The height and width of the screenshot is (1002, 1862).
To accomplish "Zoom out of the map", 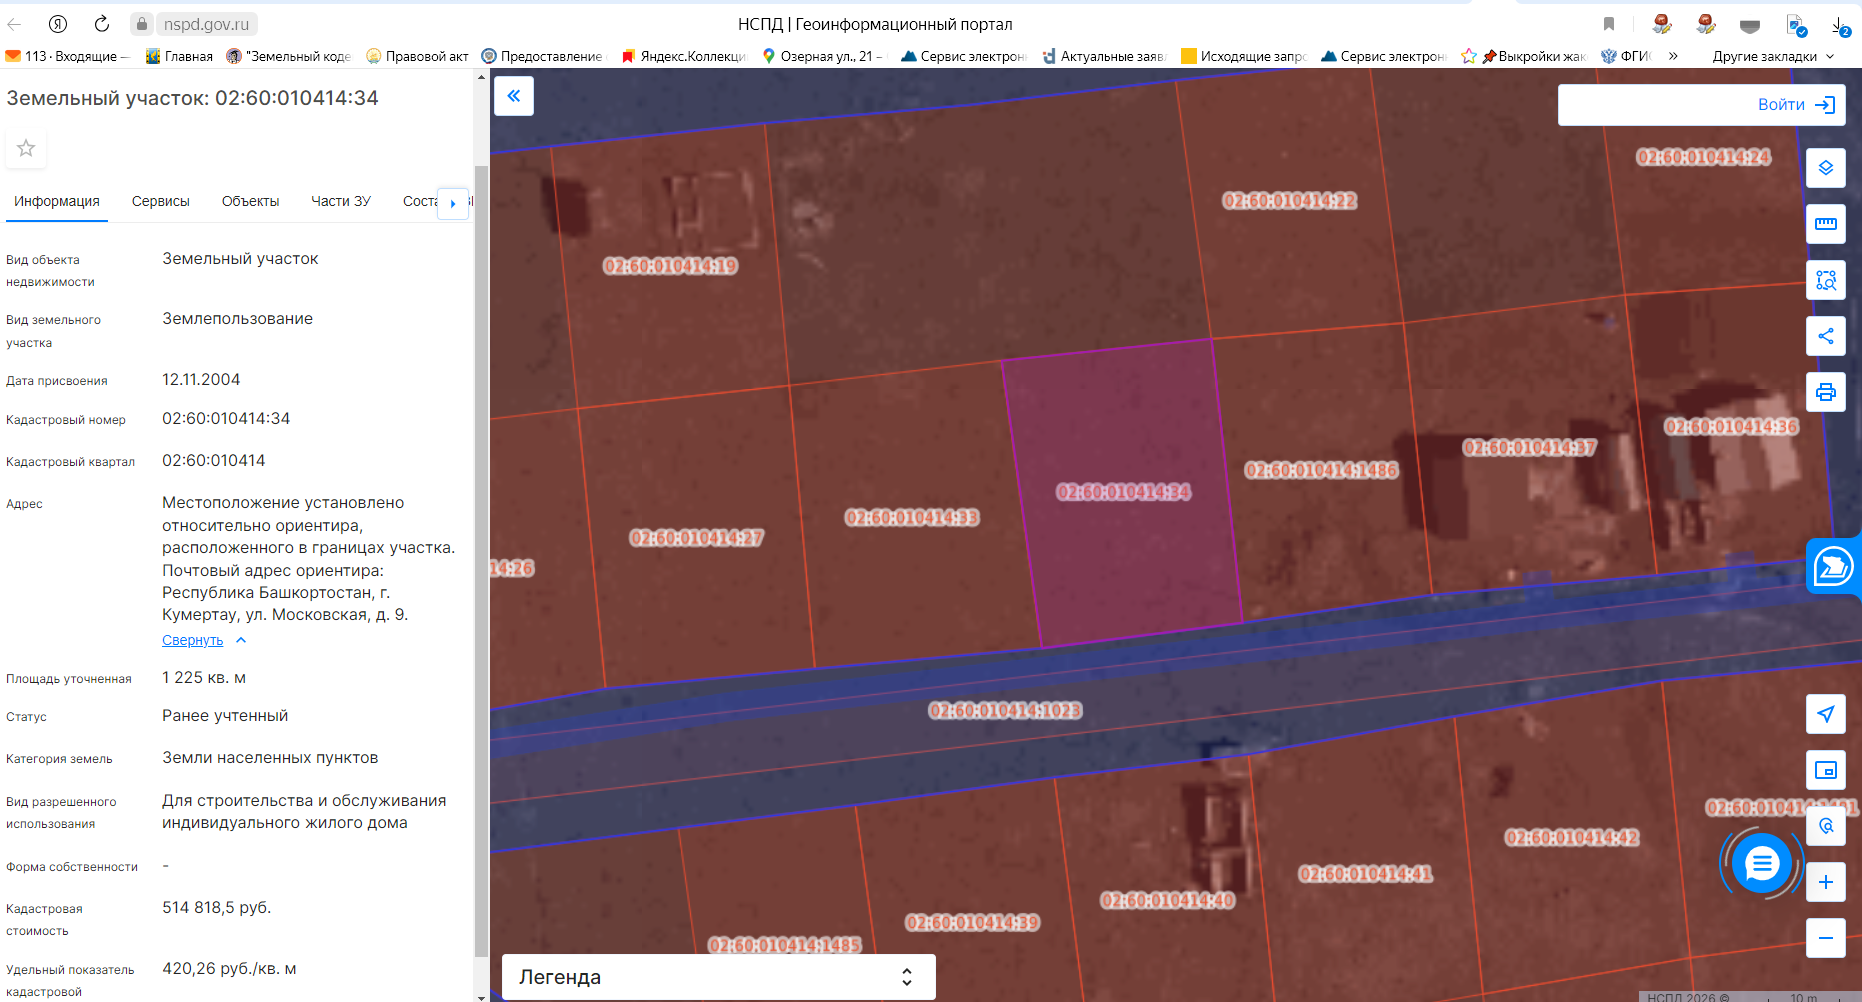I will coord(1825,938).
